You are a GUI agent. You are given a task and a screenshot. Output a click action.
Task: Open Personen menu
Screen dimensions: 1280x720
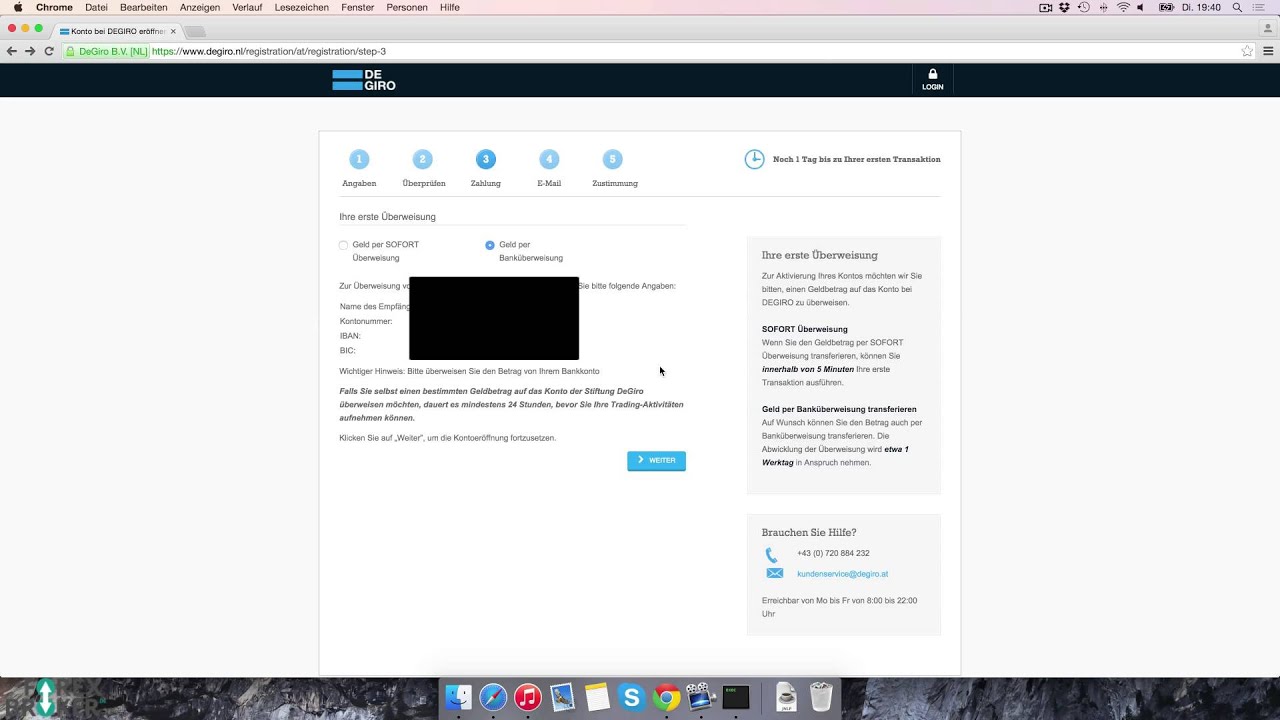coord(407,7)
